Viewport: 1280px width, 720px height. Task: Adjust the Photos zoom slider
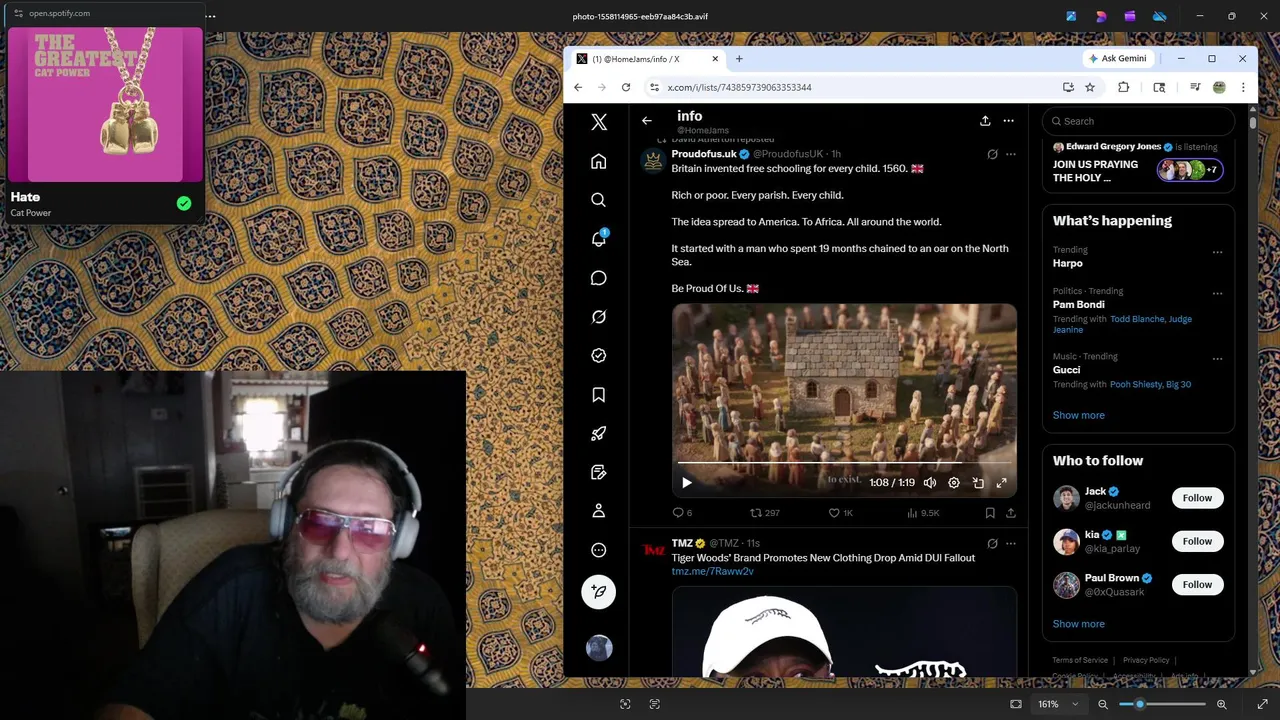click(x=1162, y=704)
